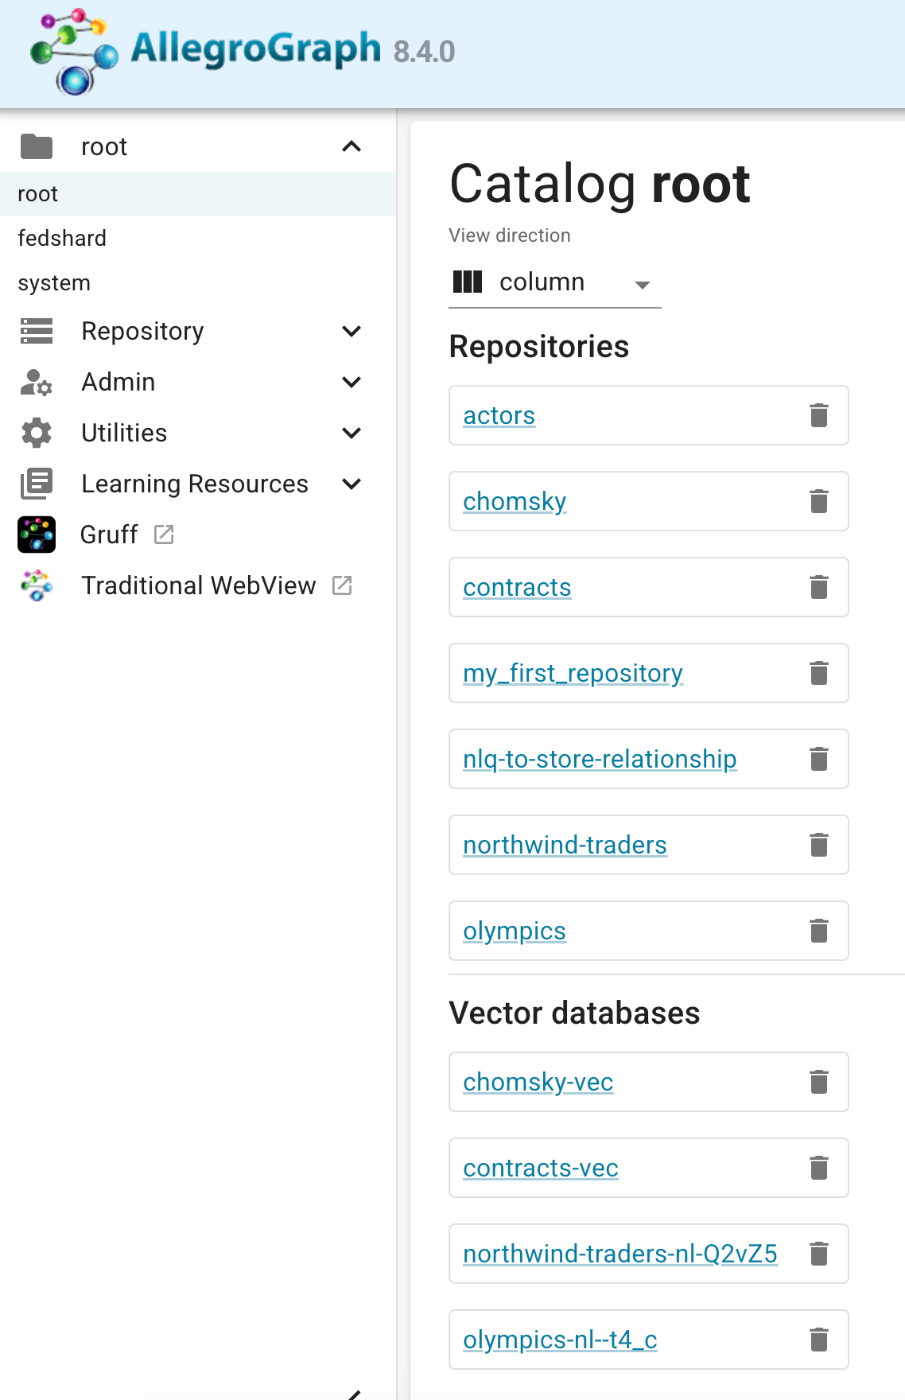This screenshot has width=905, height=1400.
Task: Click the trash icon for nlq-to-store-relationship
Action: (819, 759)
